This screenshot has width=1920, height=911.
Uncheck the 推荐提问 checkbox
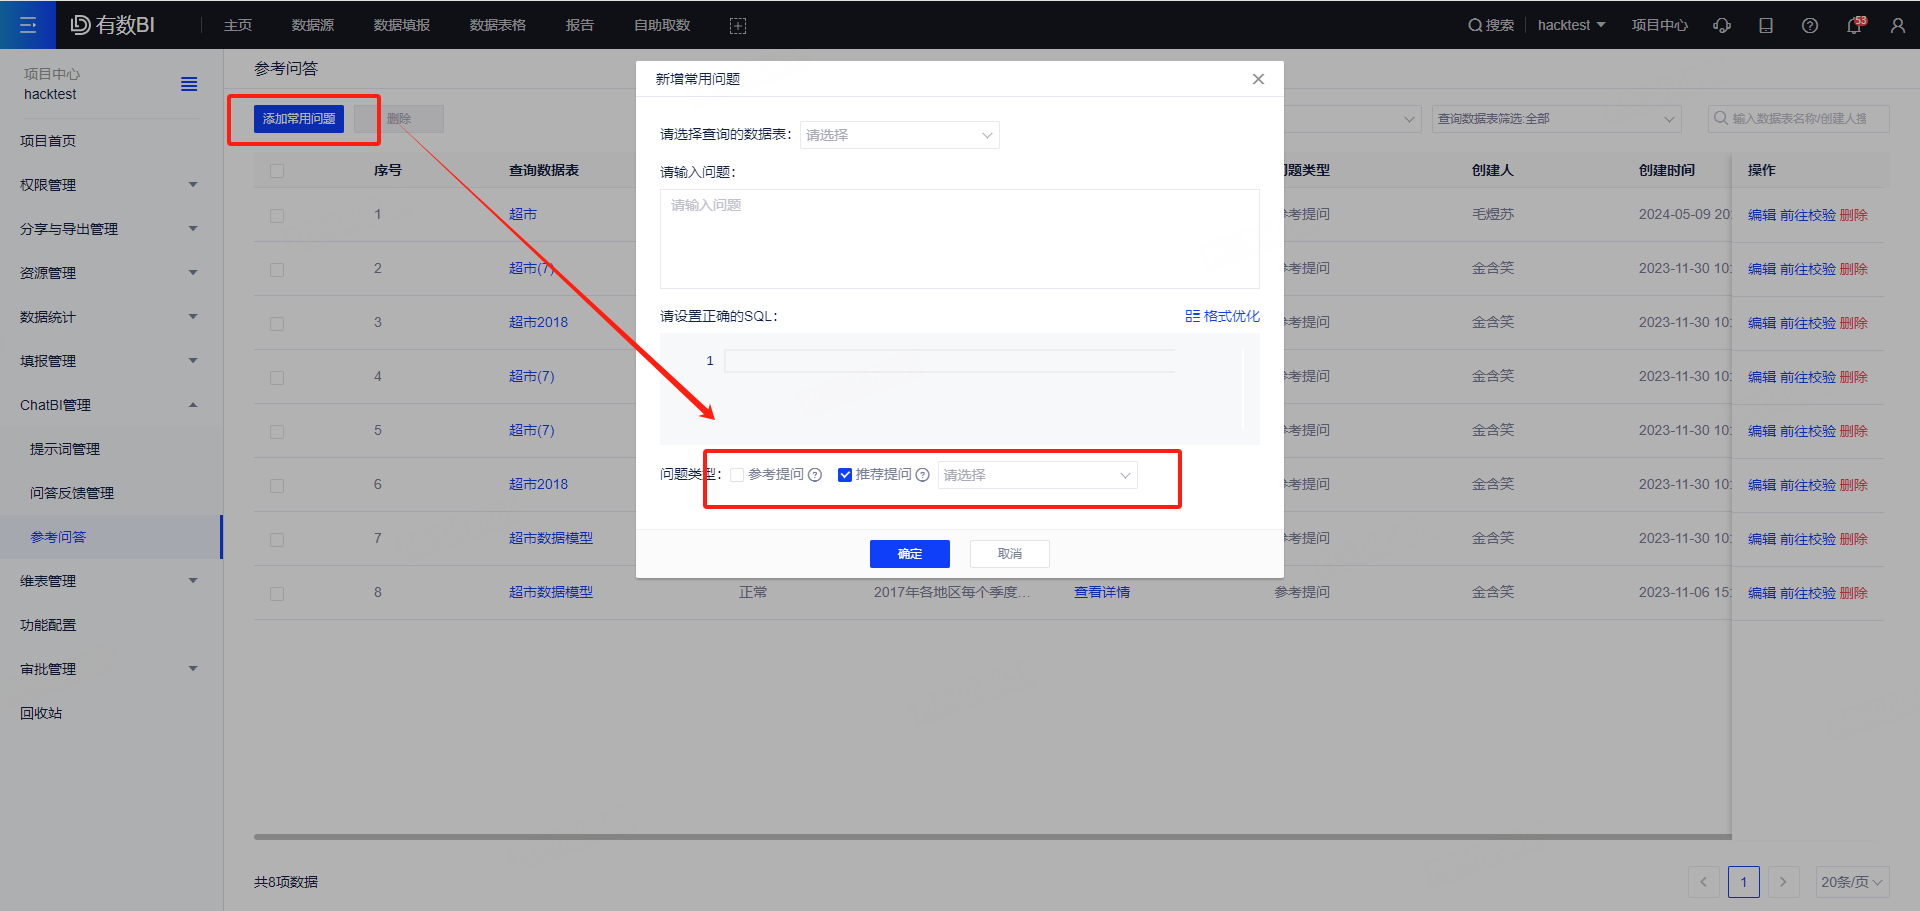845,475
